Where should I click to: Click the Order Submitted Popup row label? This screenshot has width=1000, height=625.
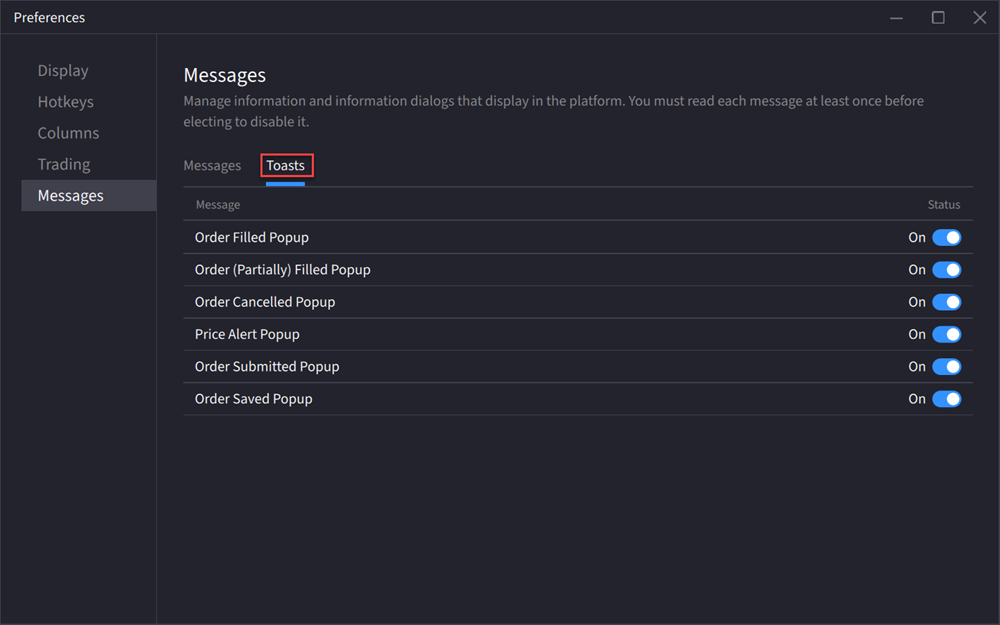click(267, 367)
